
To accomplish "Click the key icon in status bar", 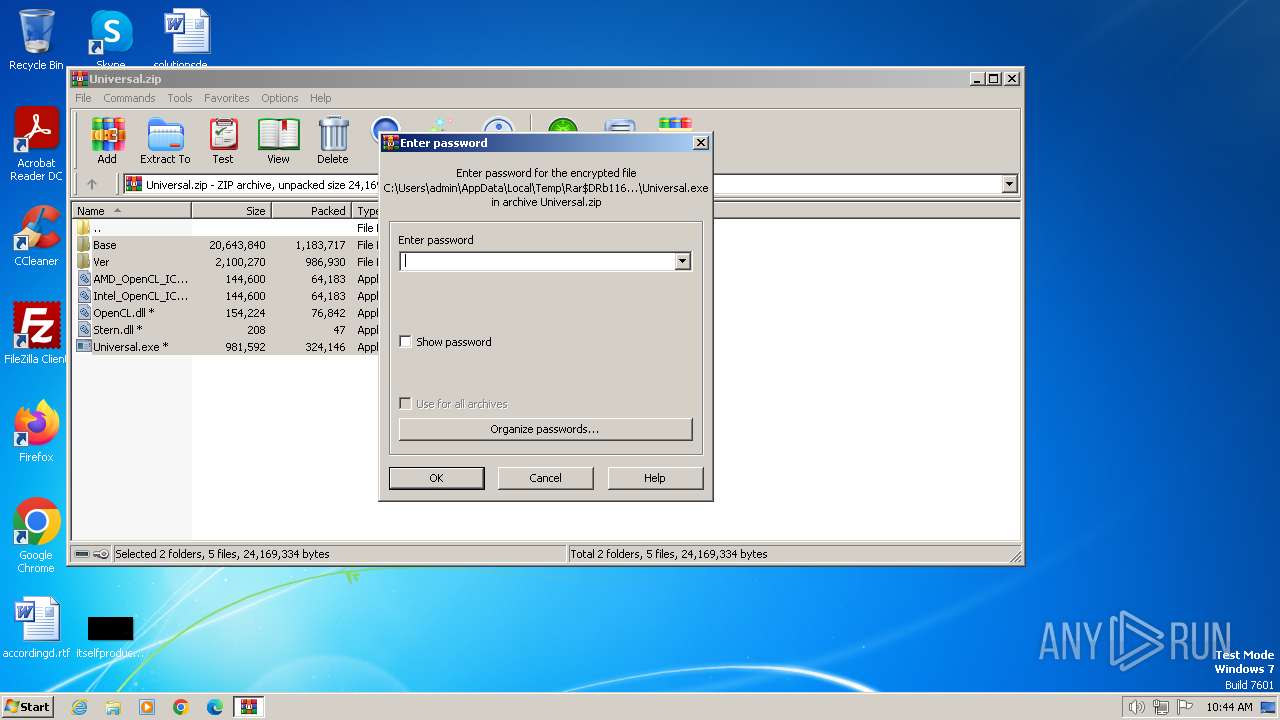I will tap(101, 554).
